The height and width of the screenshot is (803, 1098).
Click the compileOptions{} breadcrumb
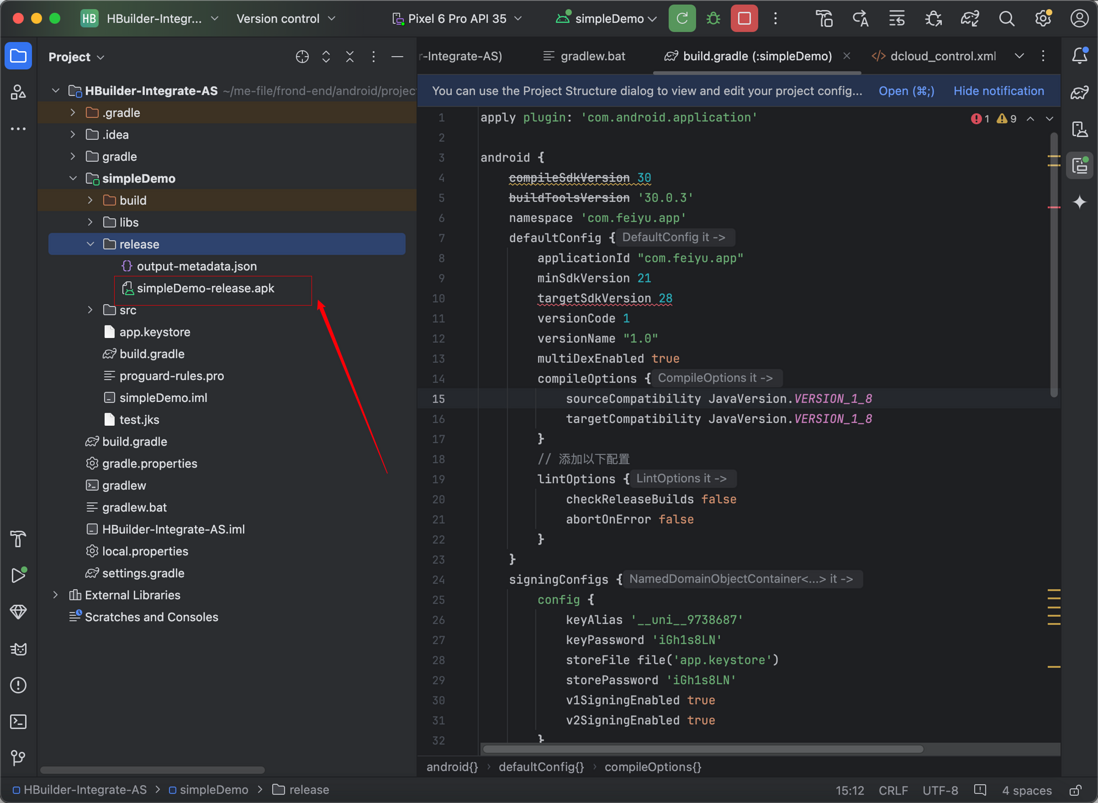coord(652,767)
